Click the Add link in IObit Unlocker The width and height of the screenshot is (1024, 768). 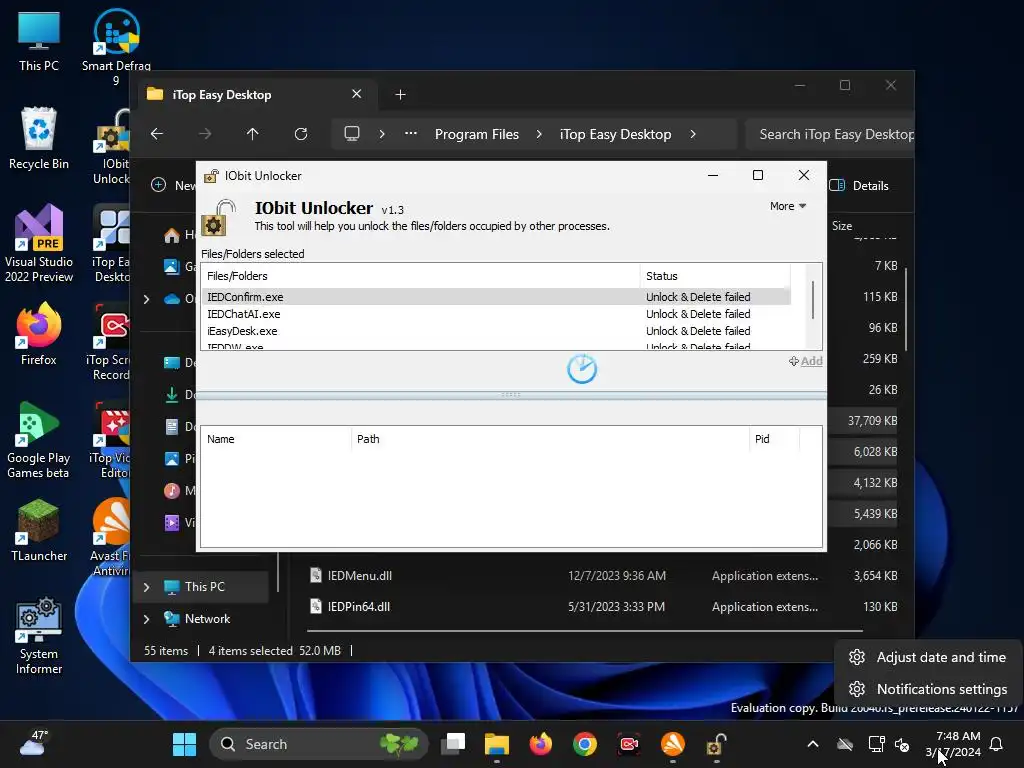[806, 361]
